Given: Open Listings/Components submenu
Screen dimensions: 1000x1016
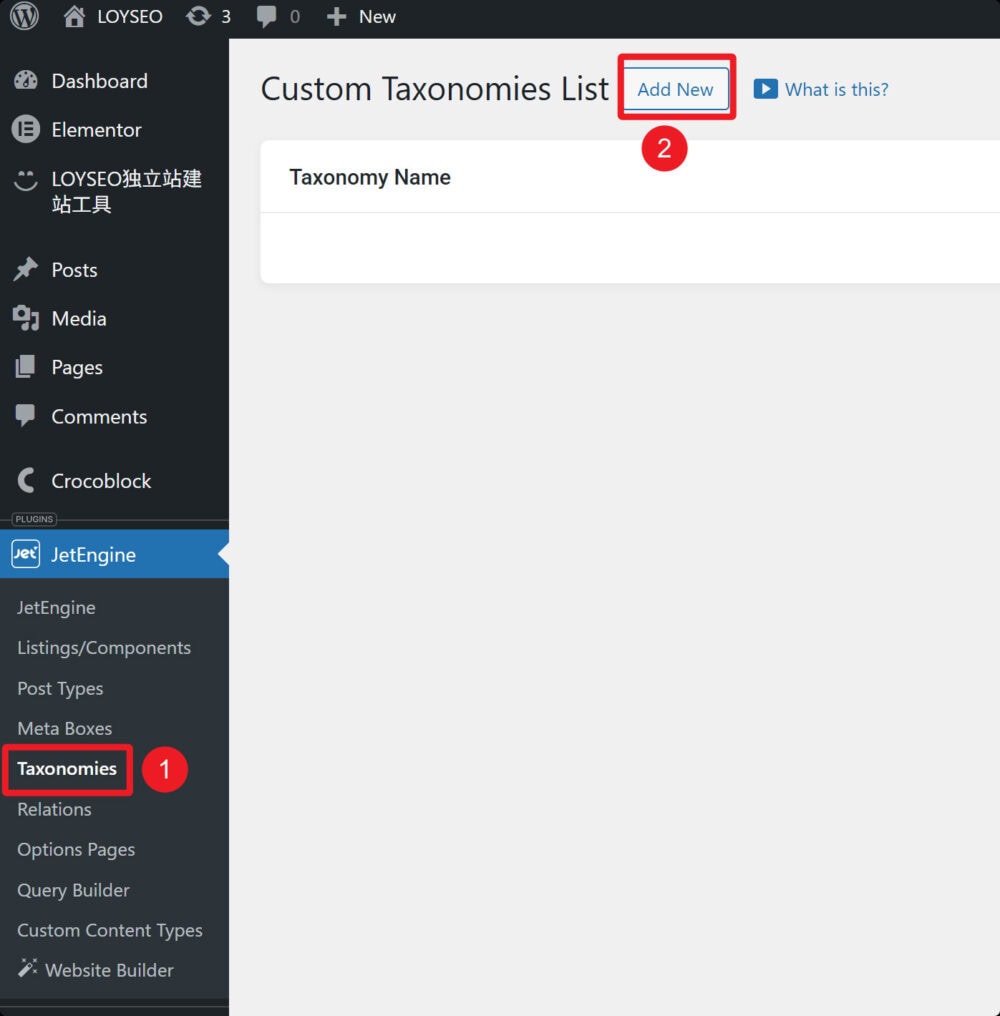Looking at the screenshot, I should [104, 648].
